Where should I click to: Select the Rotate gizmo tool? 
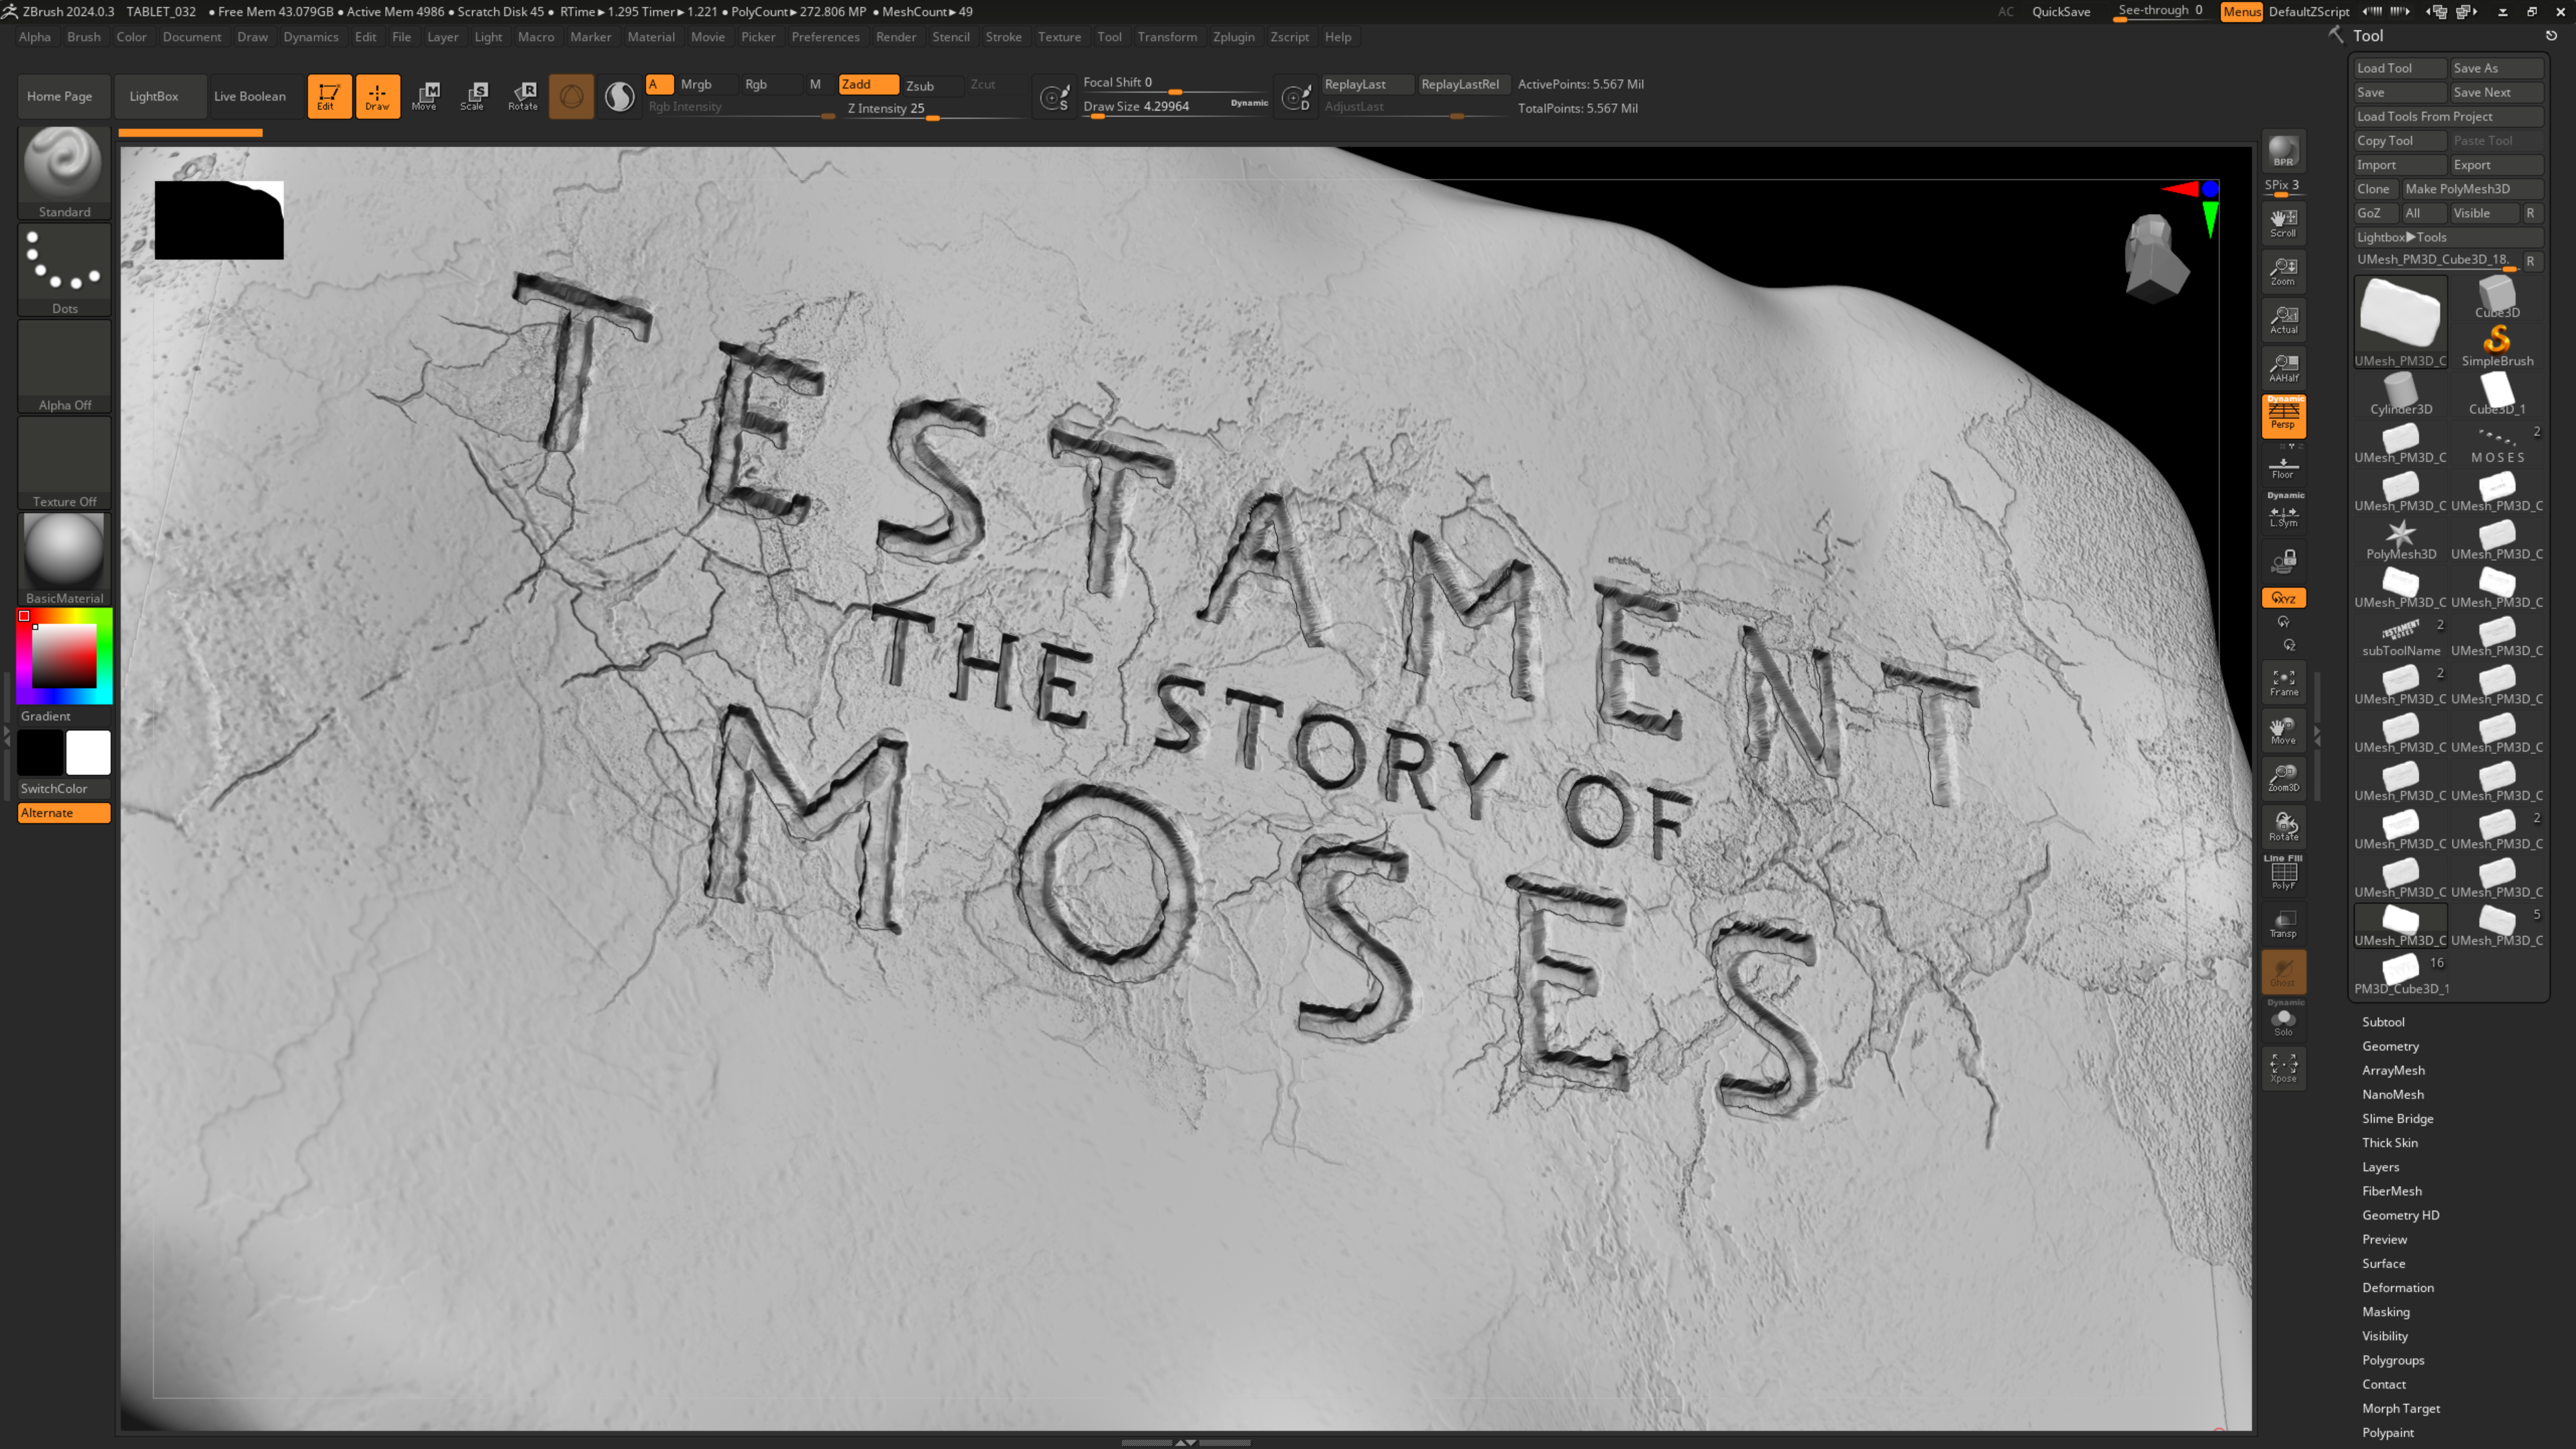[x=523, y=96]
